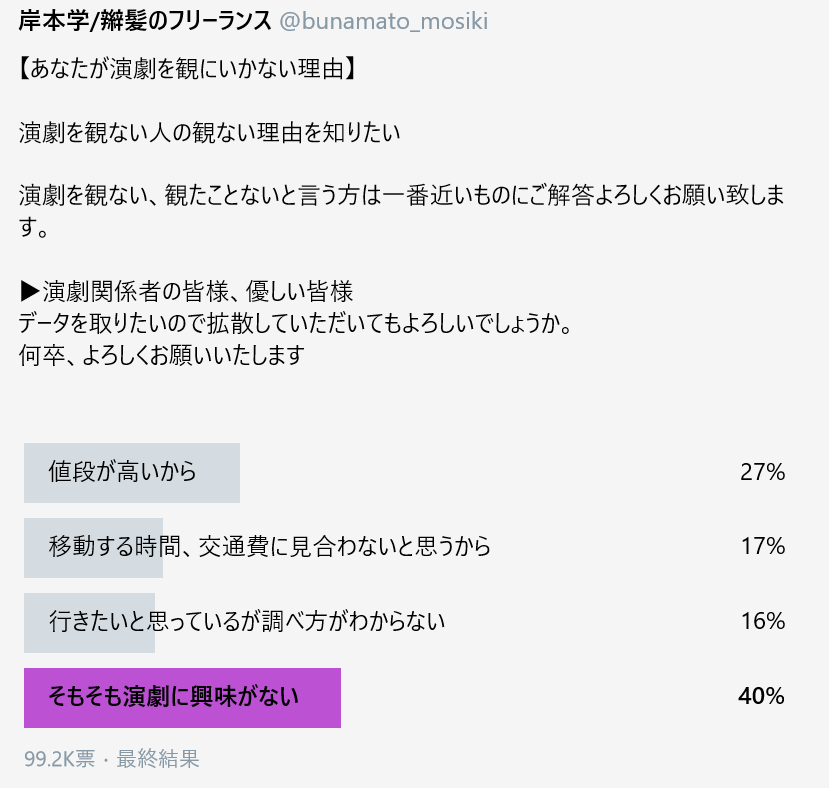829x788 pixels.
Task: Click the line 何卒、よろしくお願いいたします
Action: tap(162, 355)
